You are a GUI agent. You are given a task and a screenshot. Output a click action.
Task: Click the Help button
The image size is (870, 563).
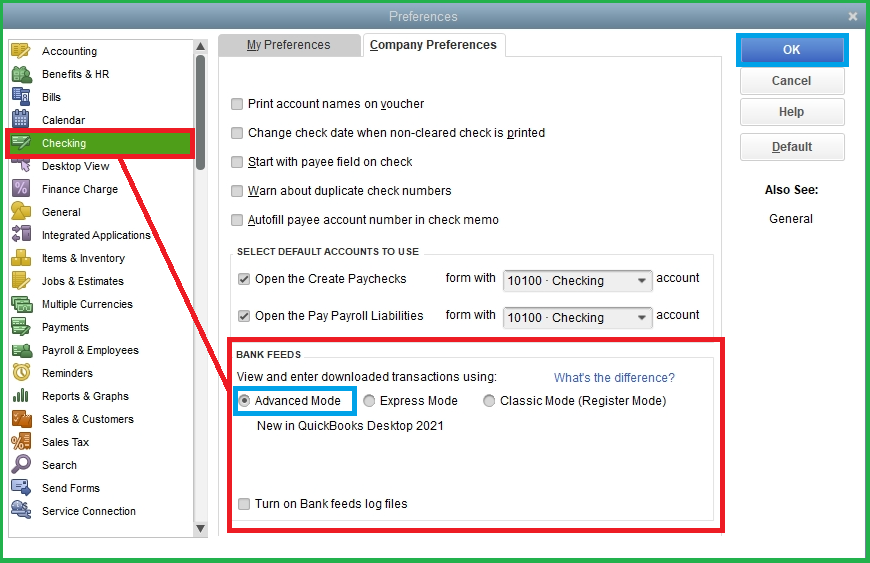pyautogui.click(x=792, y=112)
